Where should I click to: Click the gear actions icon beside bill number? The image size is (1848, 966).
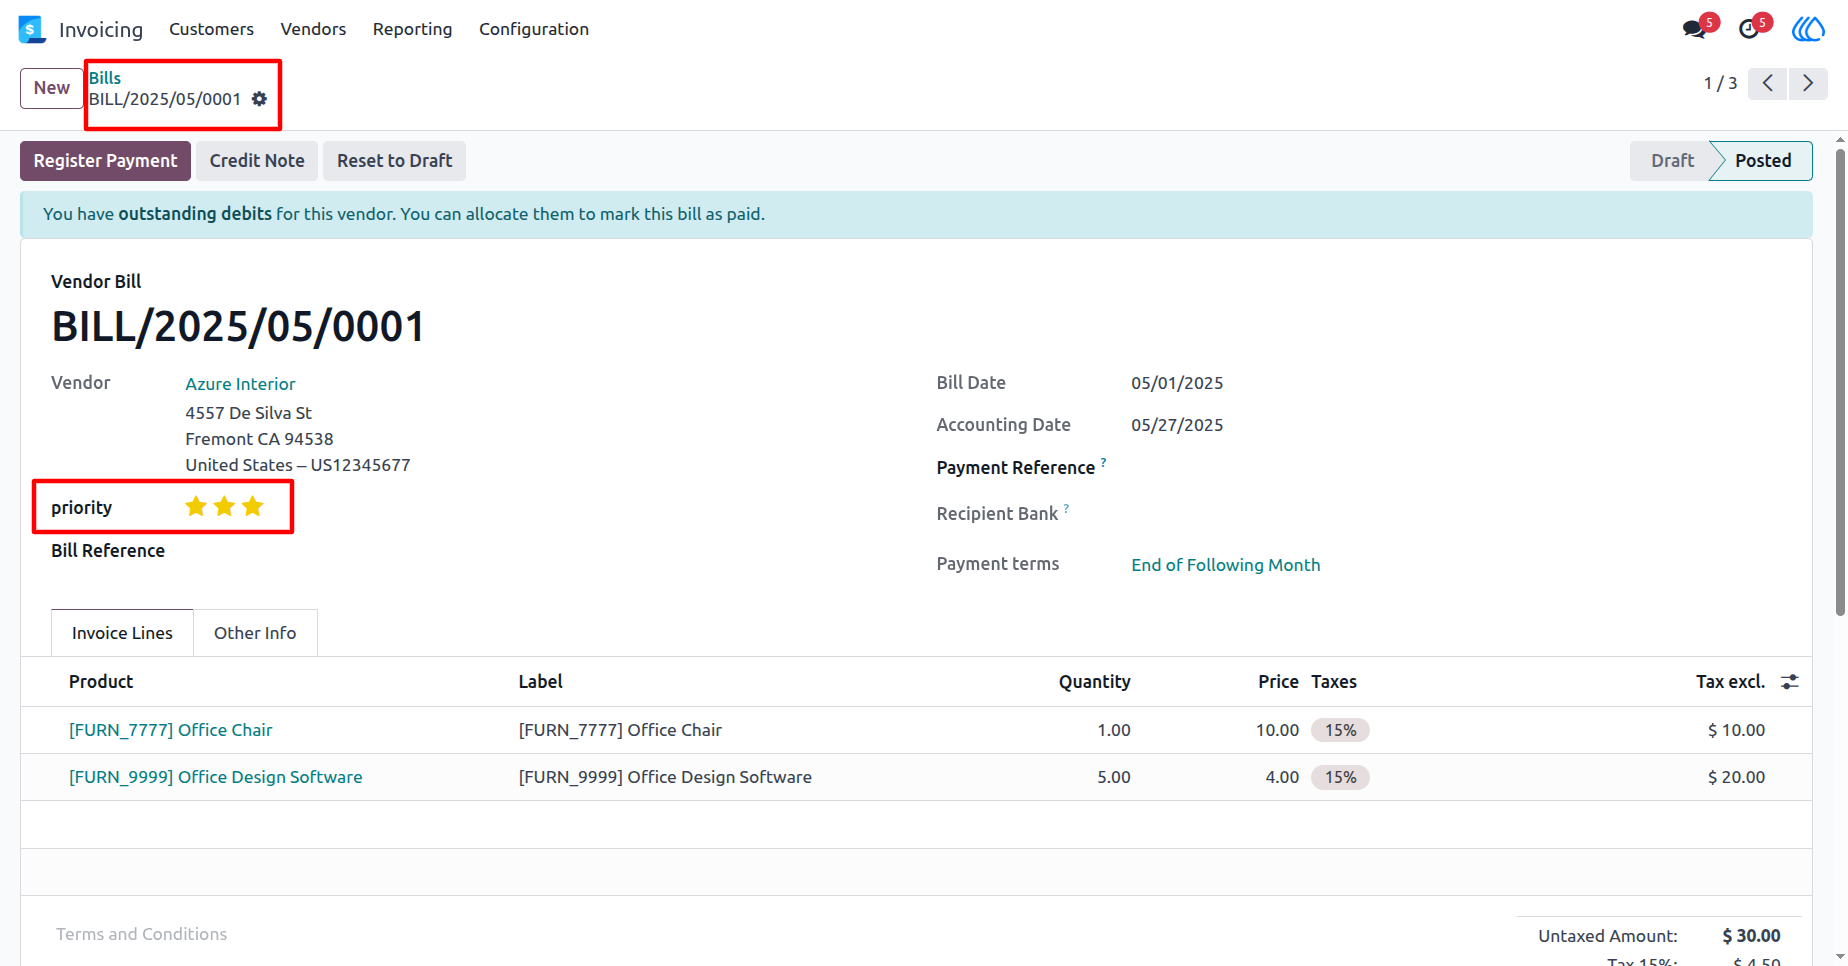click(259, 99)
